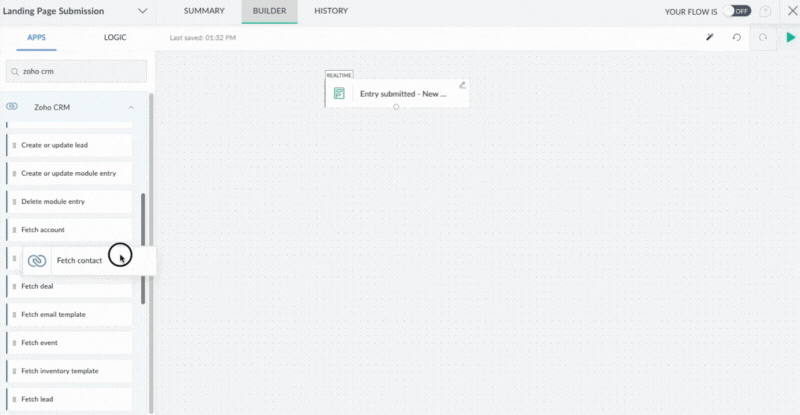The width and height of the screenshot is (800, 415).
Task: Run the flow with green play button
Action: [790, 37]
